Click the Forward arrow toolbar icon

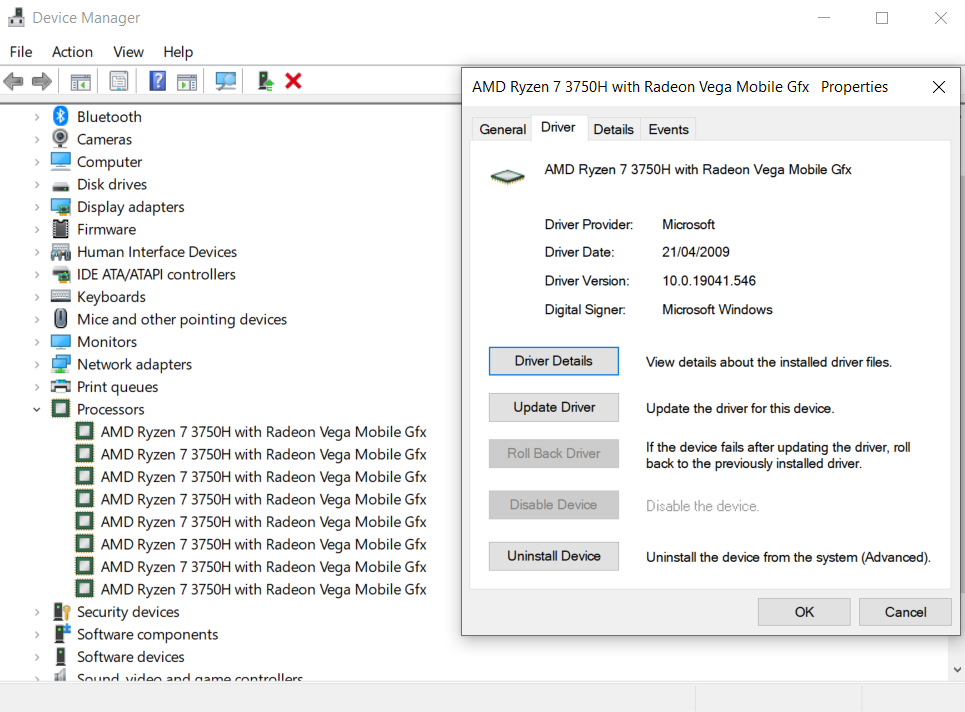(41, 81)
